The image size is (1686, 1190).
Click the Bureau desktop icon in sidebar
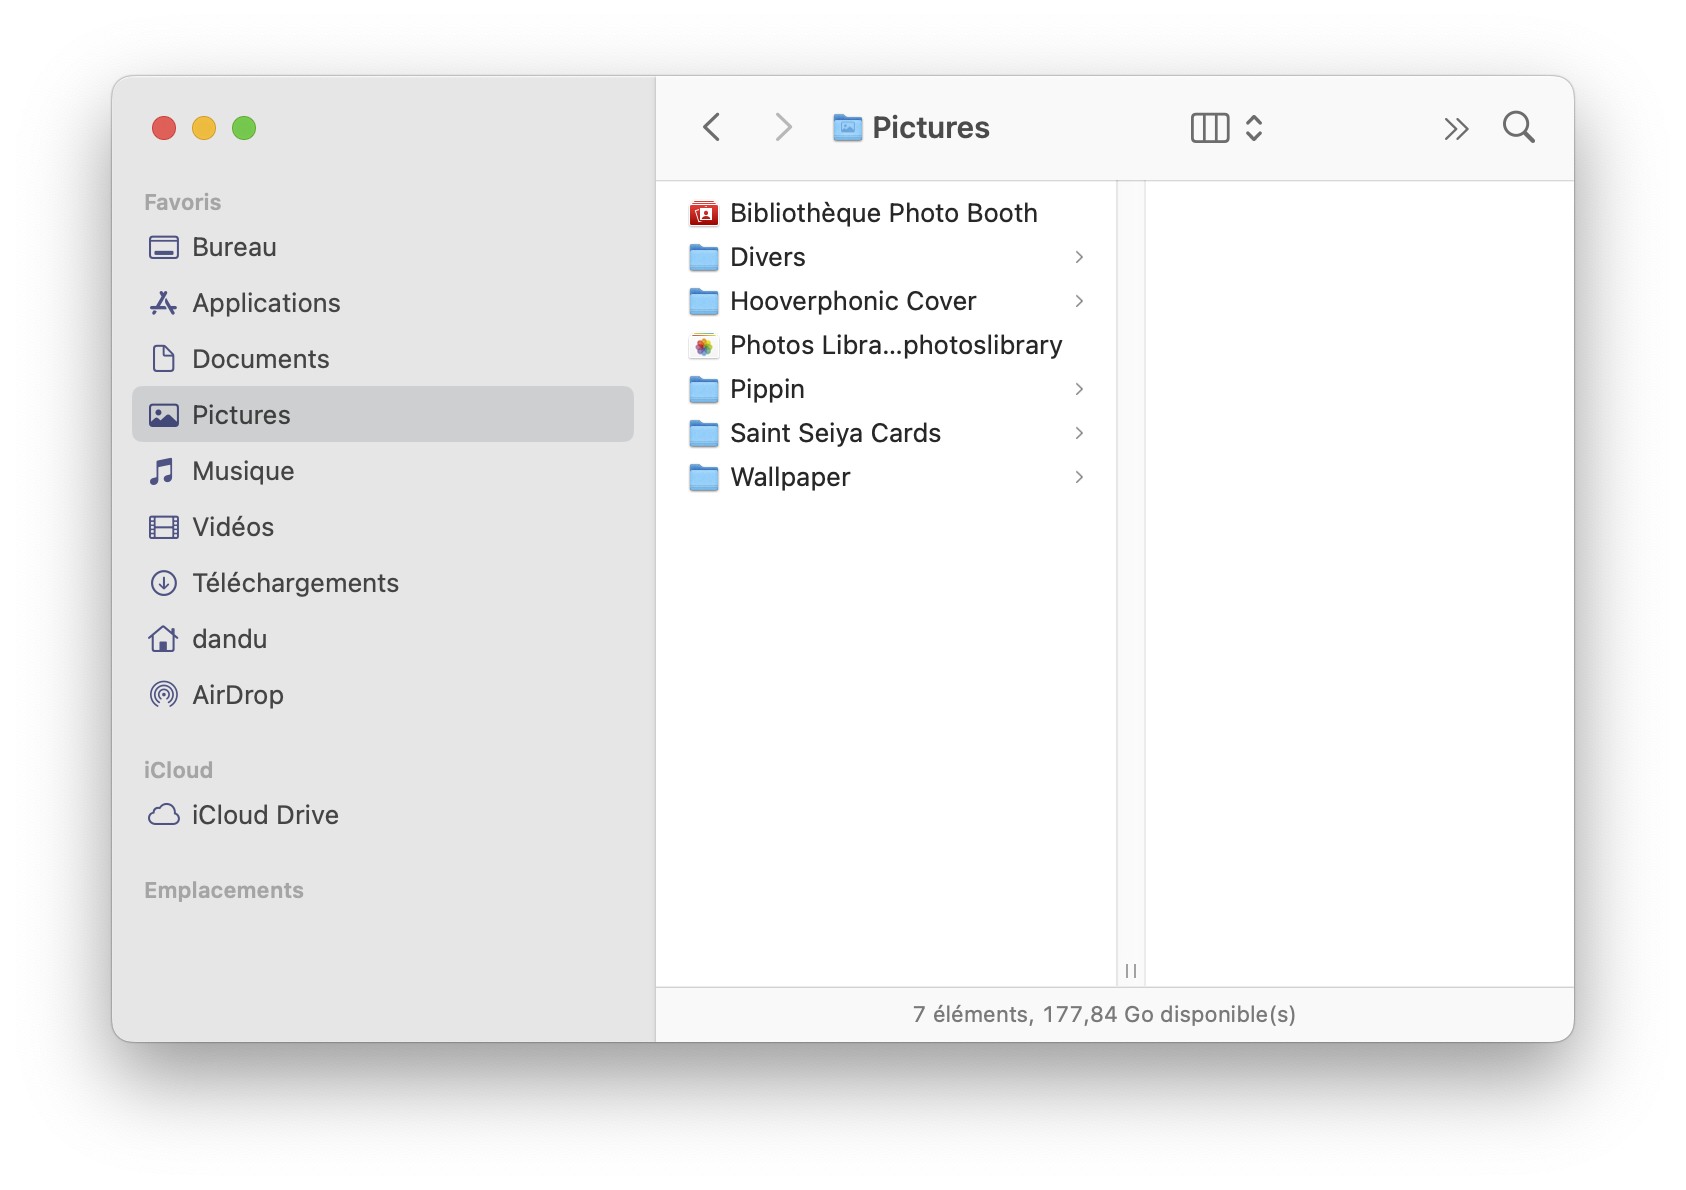pos(164,247)
